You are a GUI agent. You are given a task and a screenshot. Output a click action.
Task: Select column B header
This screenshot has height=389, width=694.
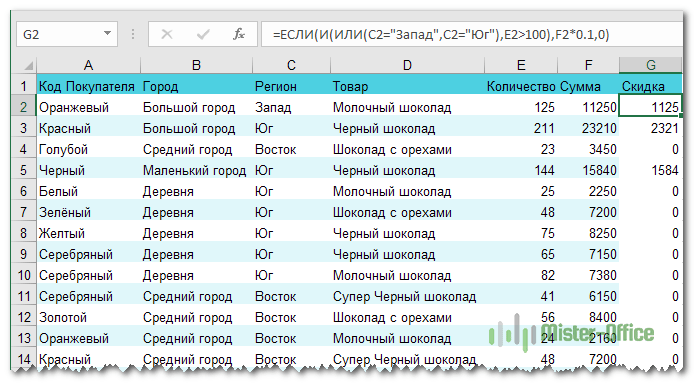pos(197,65)
